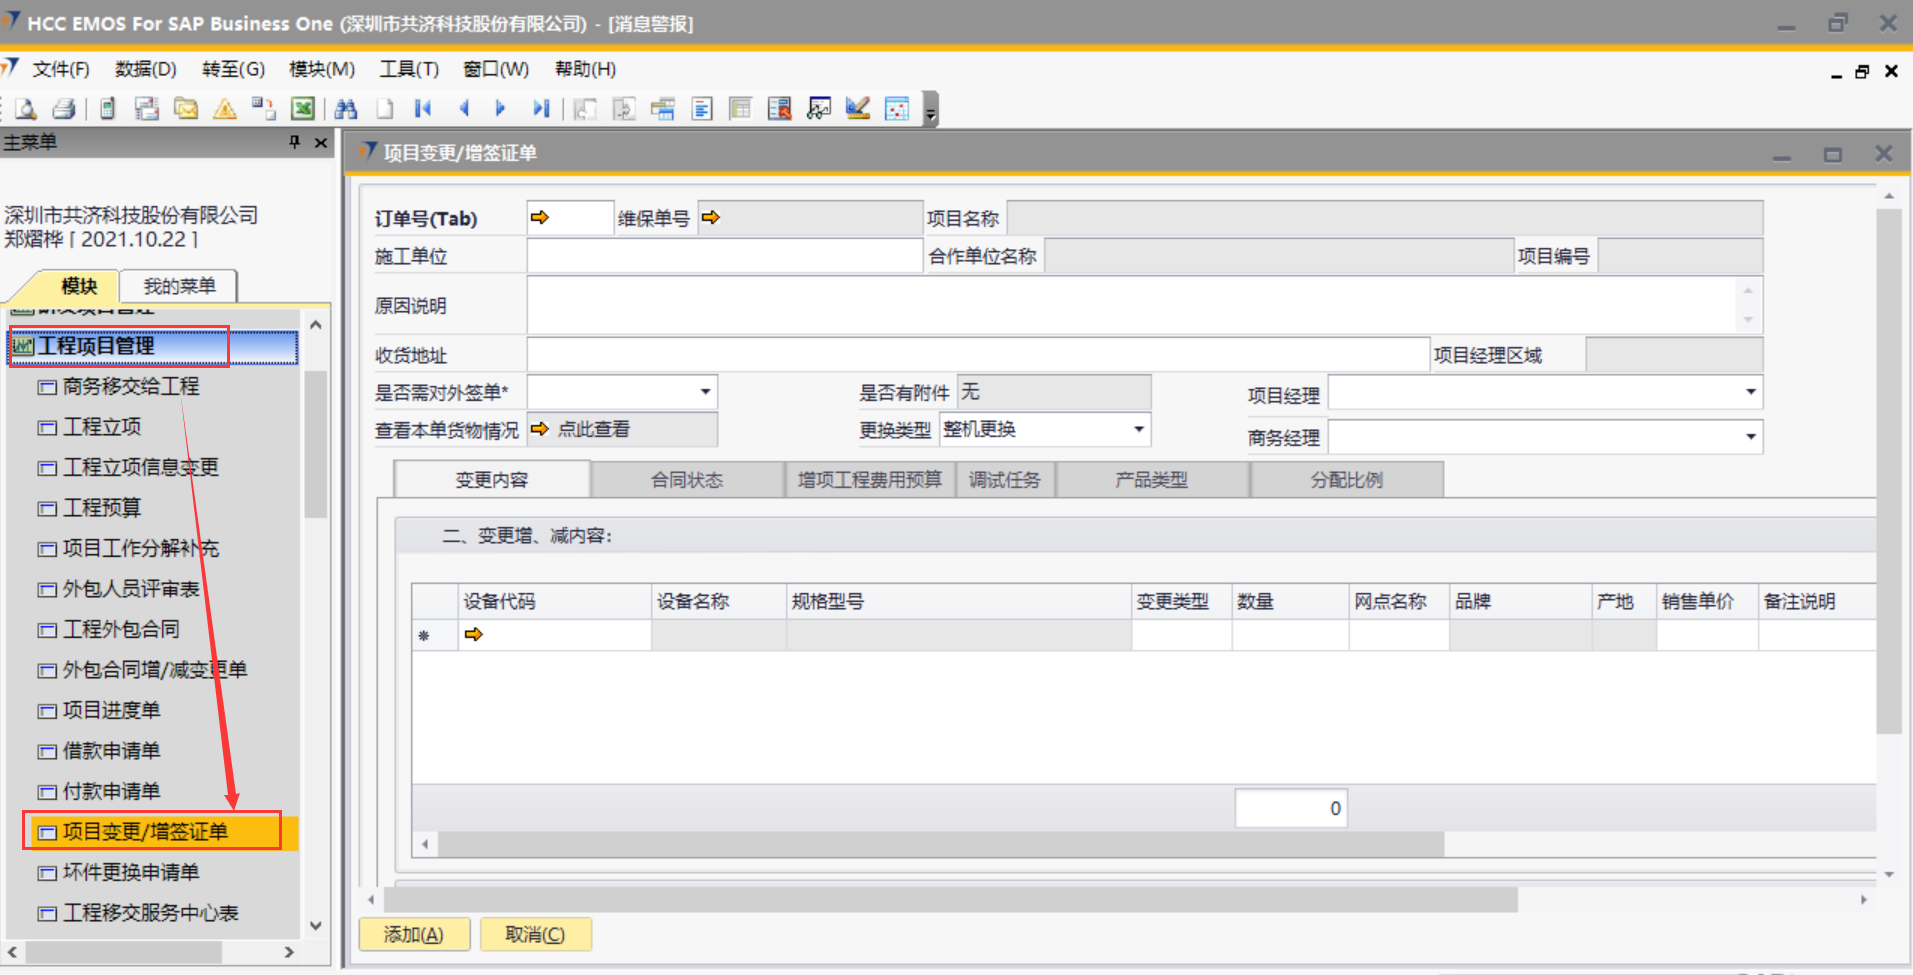Switch to the 合同状态 tab

click(687, 480)
